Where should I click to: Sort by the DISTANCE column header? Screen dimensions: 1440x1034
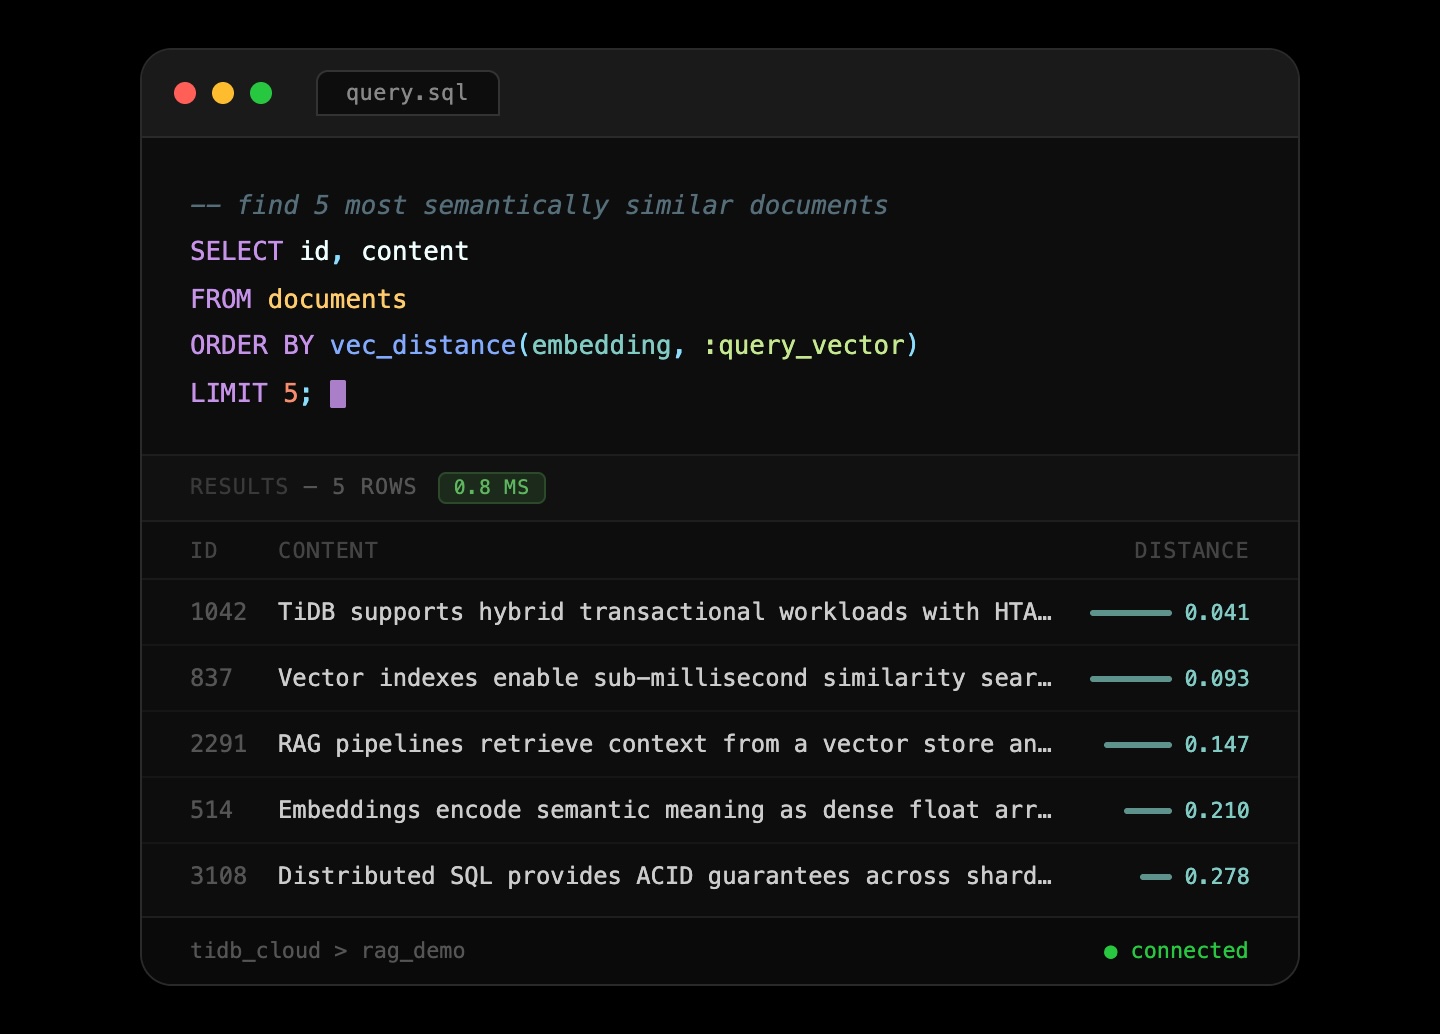coord(1190,551)
